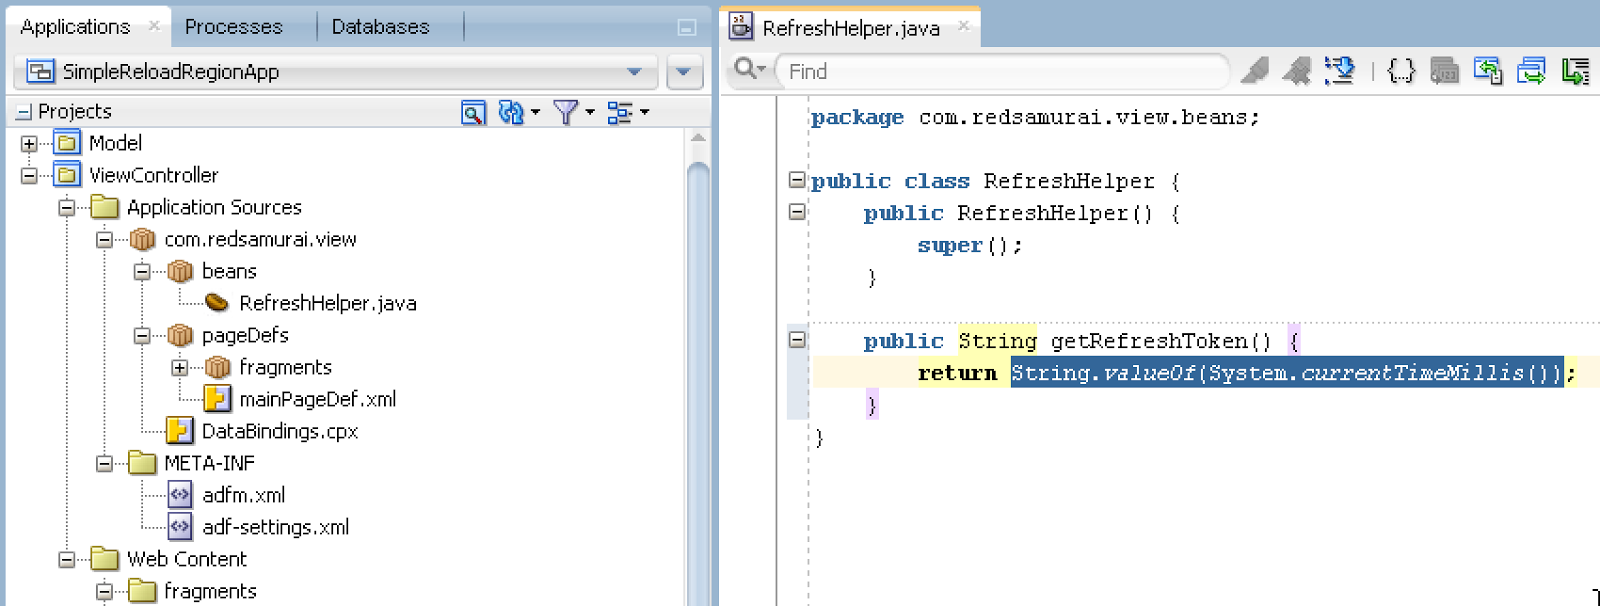Click the first bookmark toolbar icon
The image size is (1600, 606).
pyautogui.click(x=1254, y=71)
